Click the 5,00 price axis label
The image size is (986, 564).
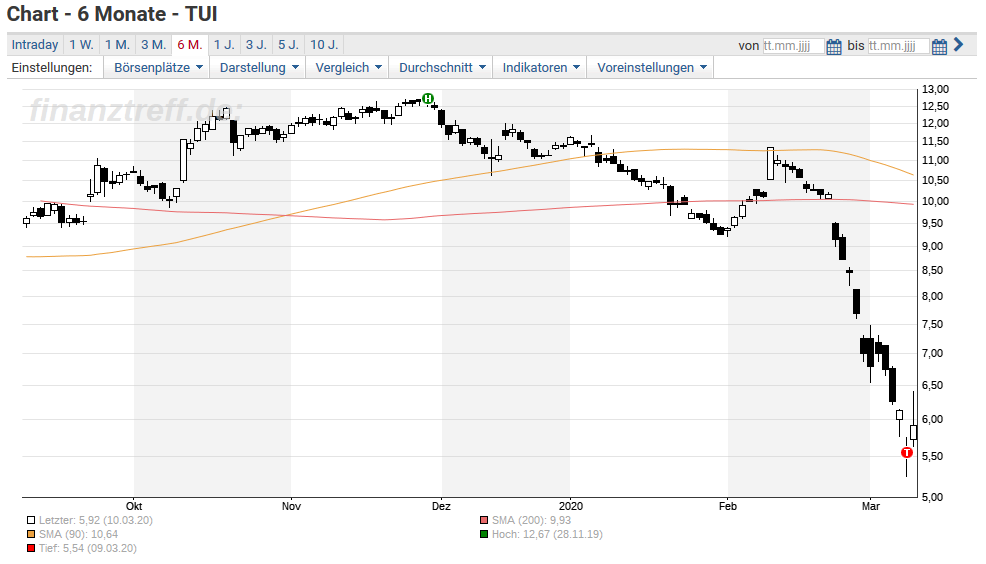pos(933,497)
